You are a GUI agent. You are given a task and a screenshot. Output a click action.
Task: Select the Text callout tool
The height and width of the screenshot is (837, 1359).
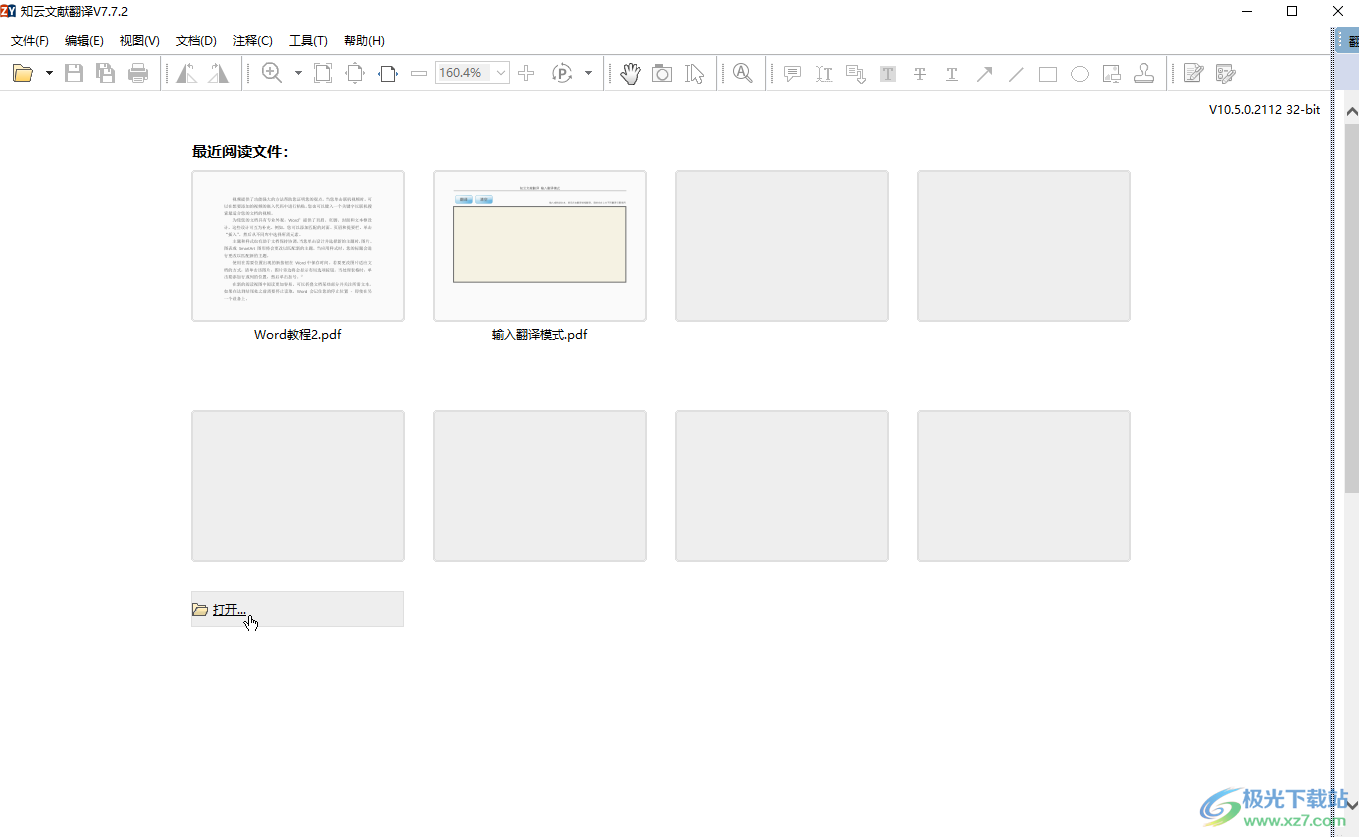[856, 74]
